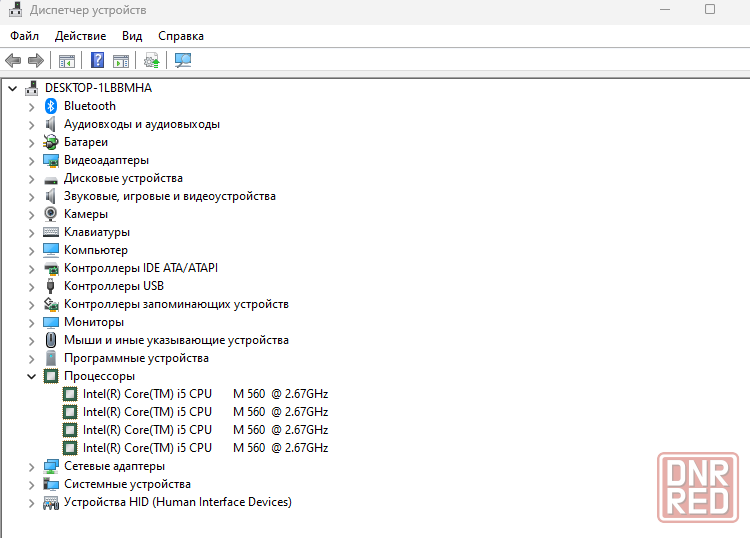Select the Батареи label
Screen dimensions: 750x538
[x=86, y=142]
